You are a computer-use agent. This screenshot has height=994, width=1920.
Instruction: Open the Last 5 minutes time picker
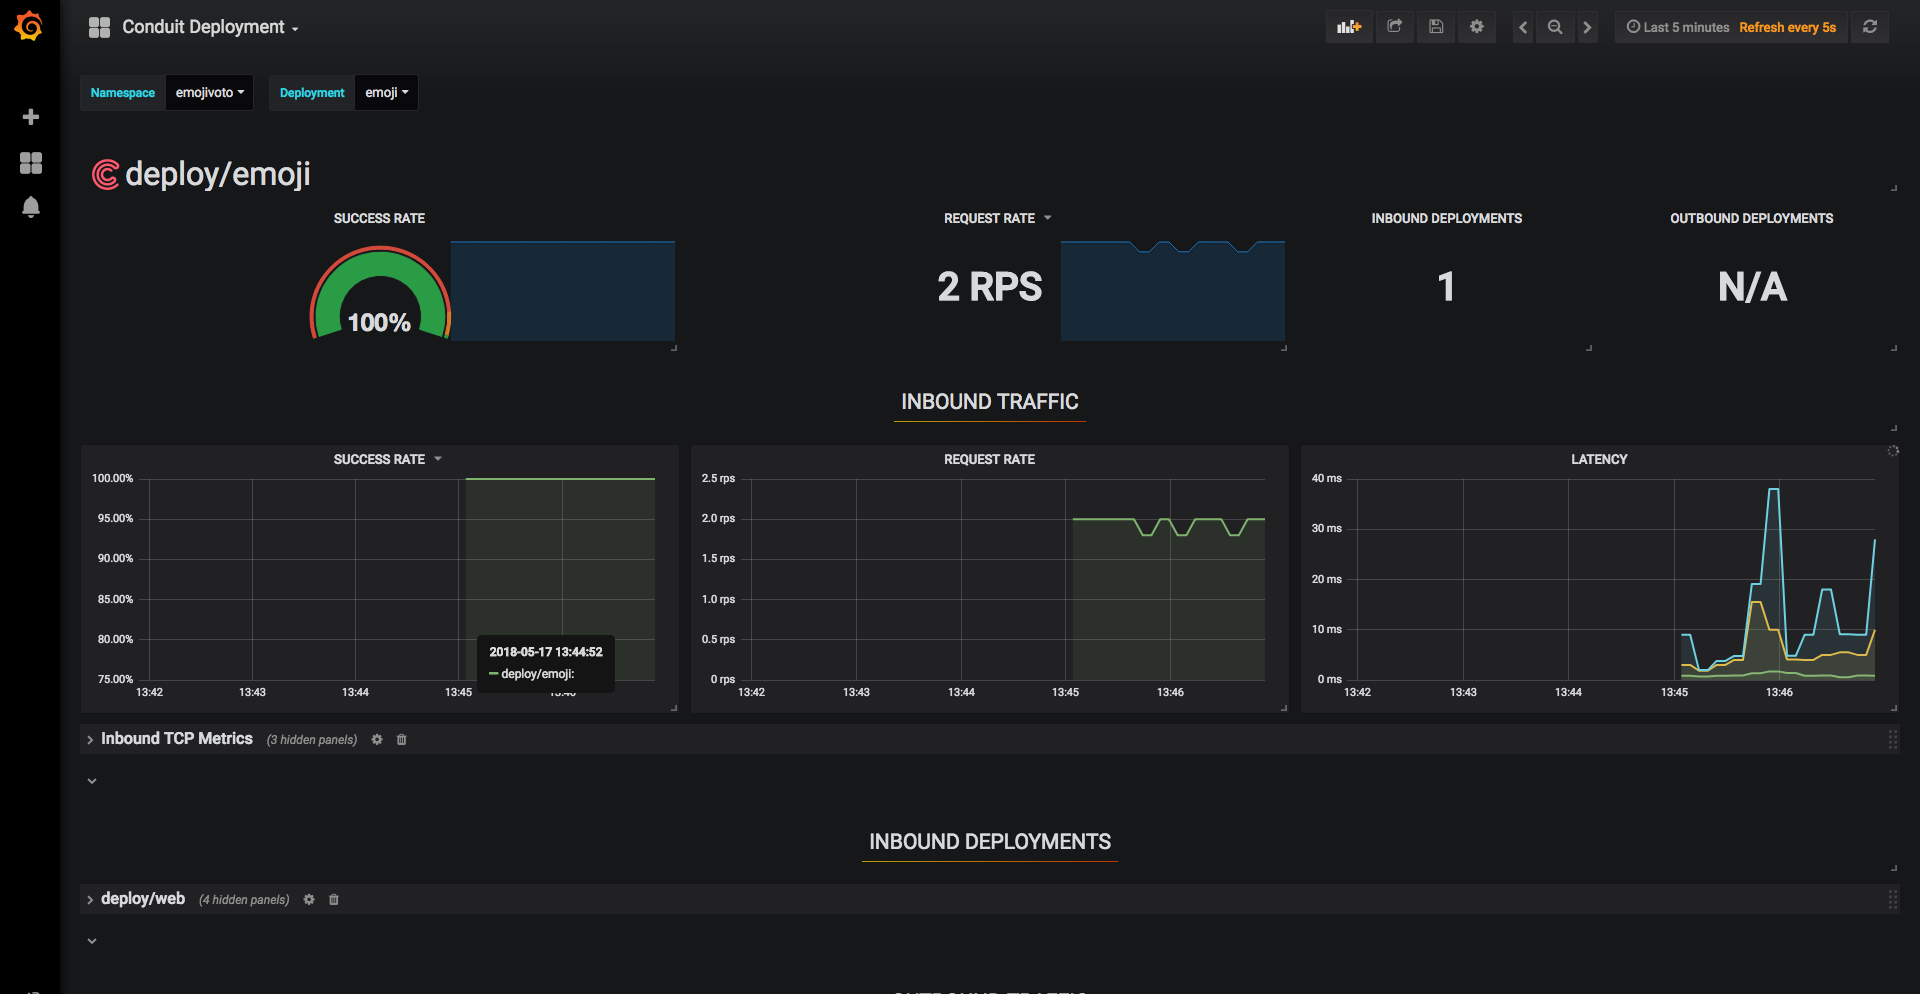click(x=1678, y=27)
